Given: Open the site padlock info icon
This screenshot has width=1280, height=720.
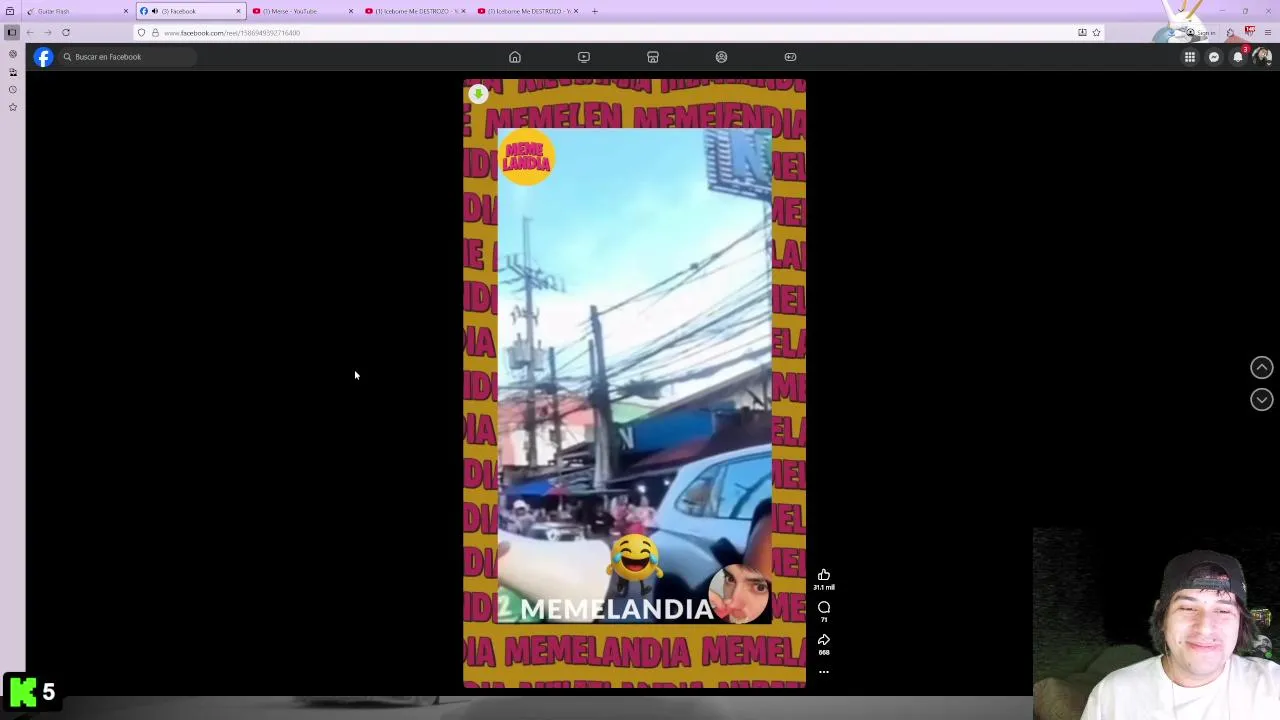Looking at the screenshot, I should tap(155, 33).
